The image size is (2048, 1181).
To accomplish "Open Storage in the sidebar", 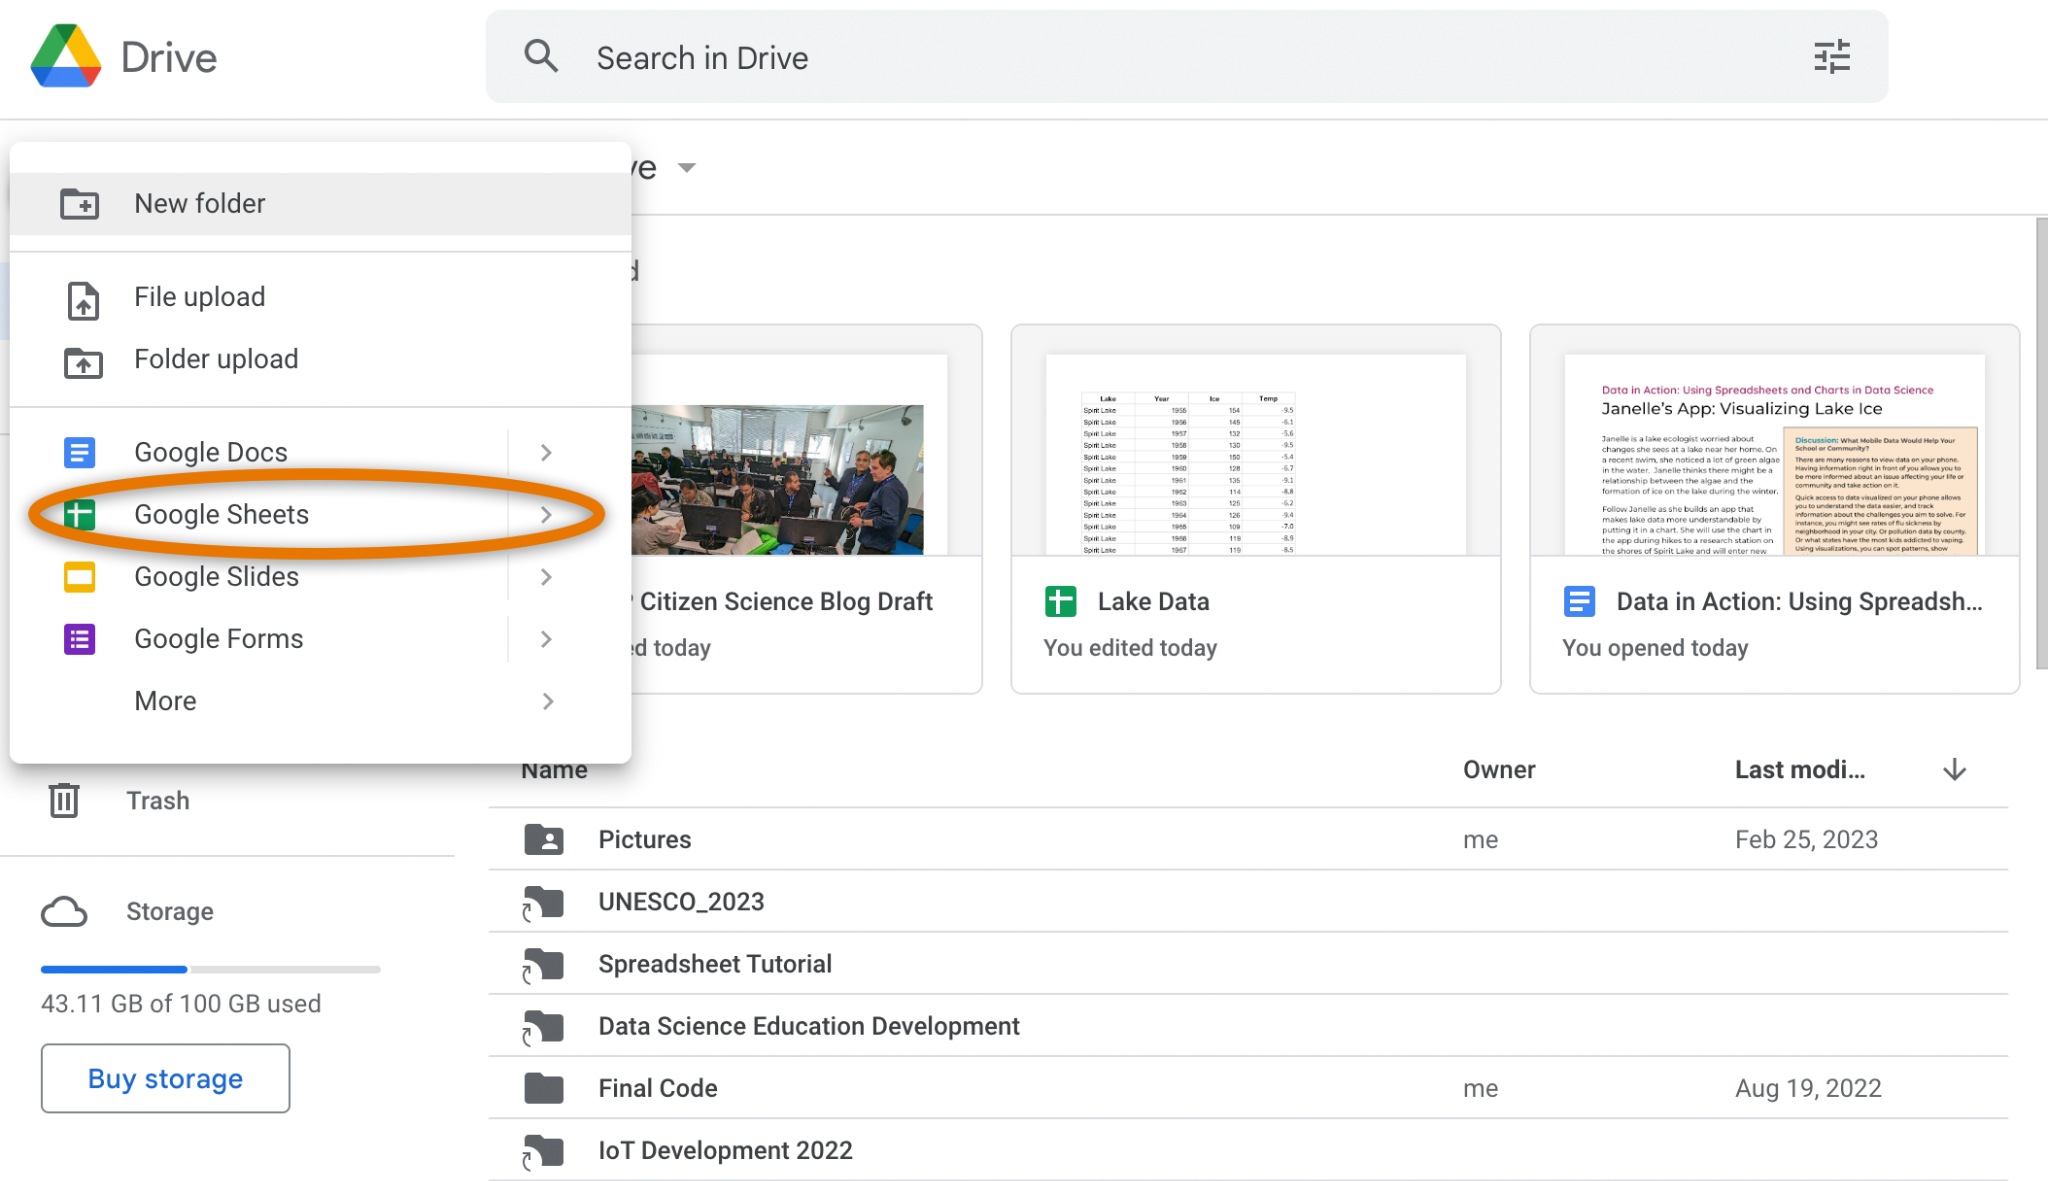I will point(170,911).
